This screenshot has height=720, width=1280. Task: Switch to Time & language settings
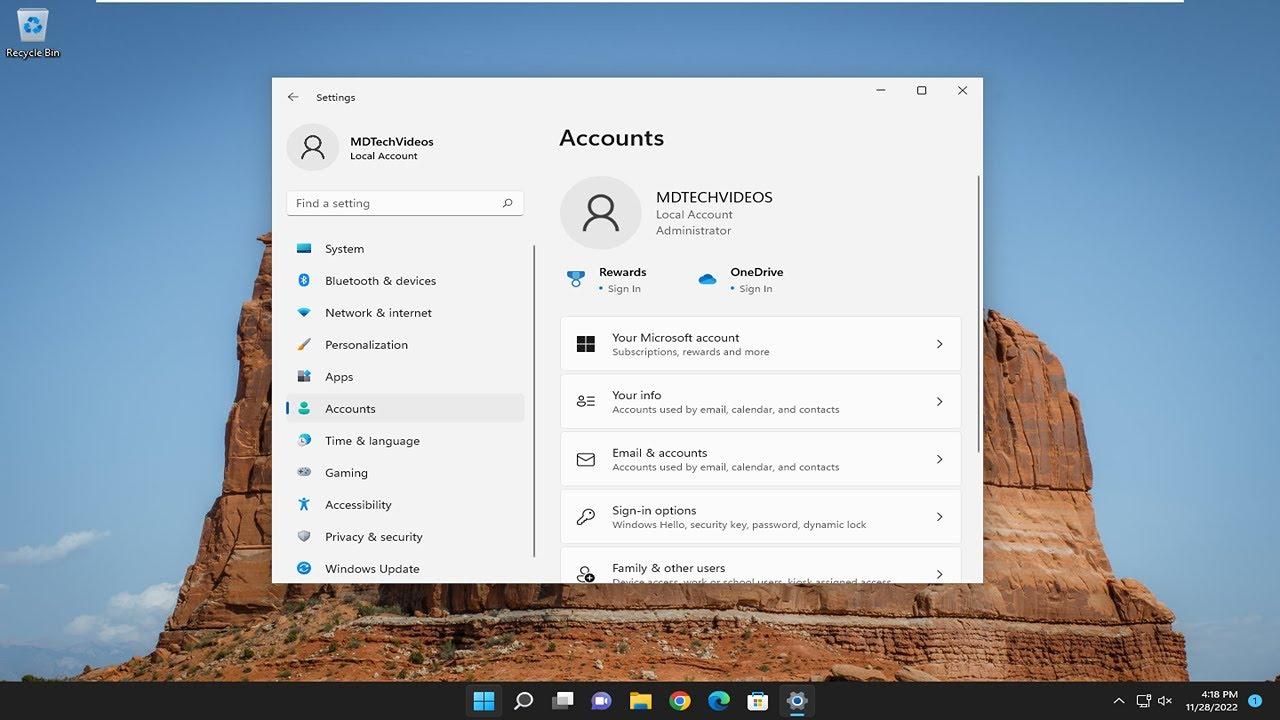click(372, 441)
